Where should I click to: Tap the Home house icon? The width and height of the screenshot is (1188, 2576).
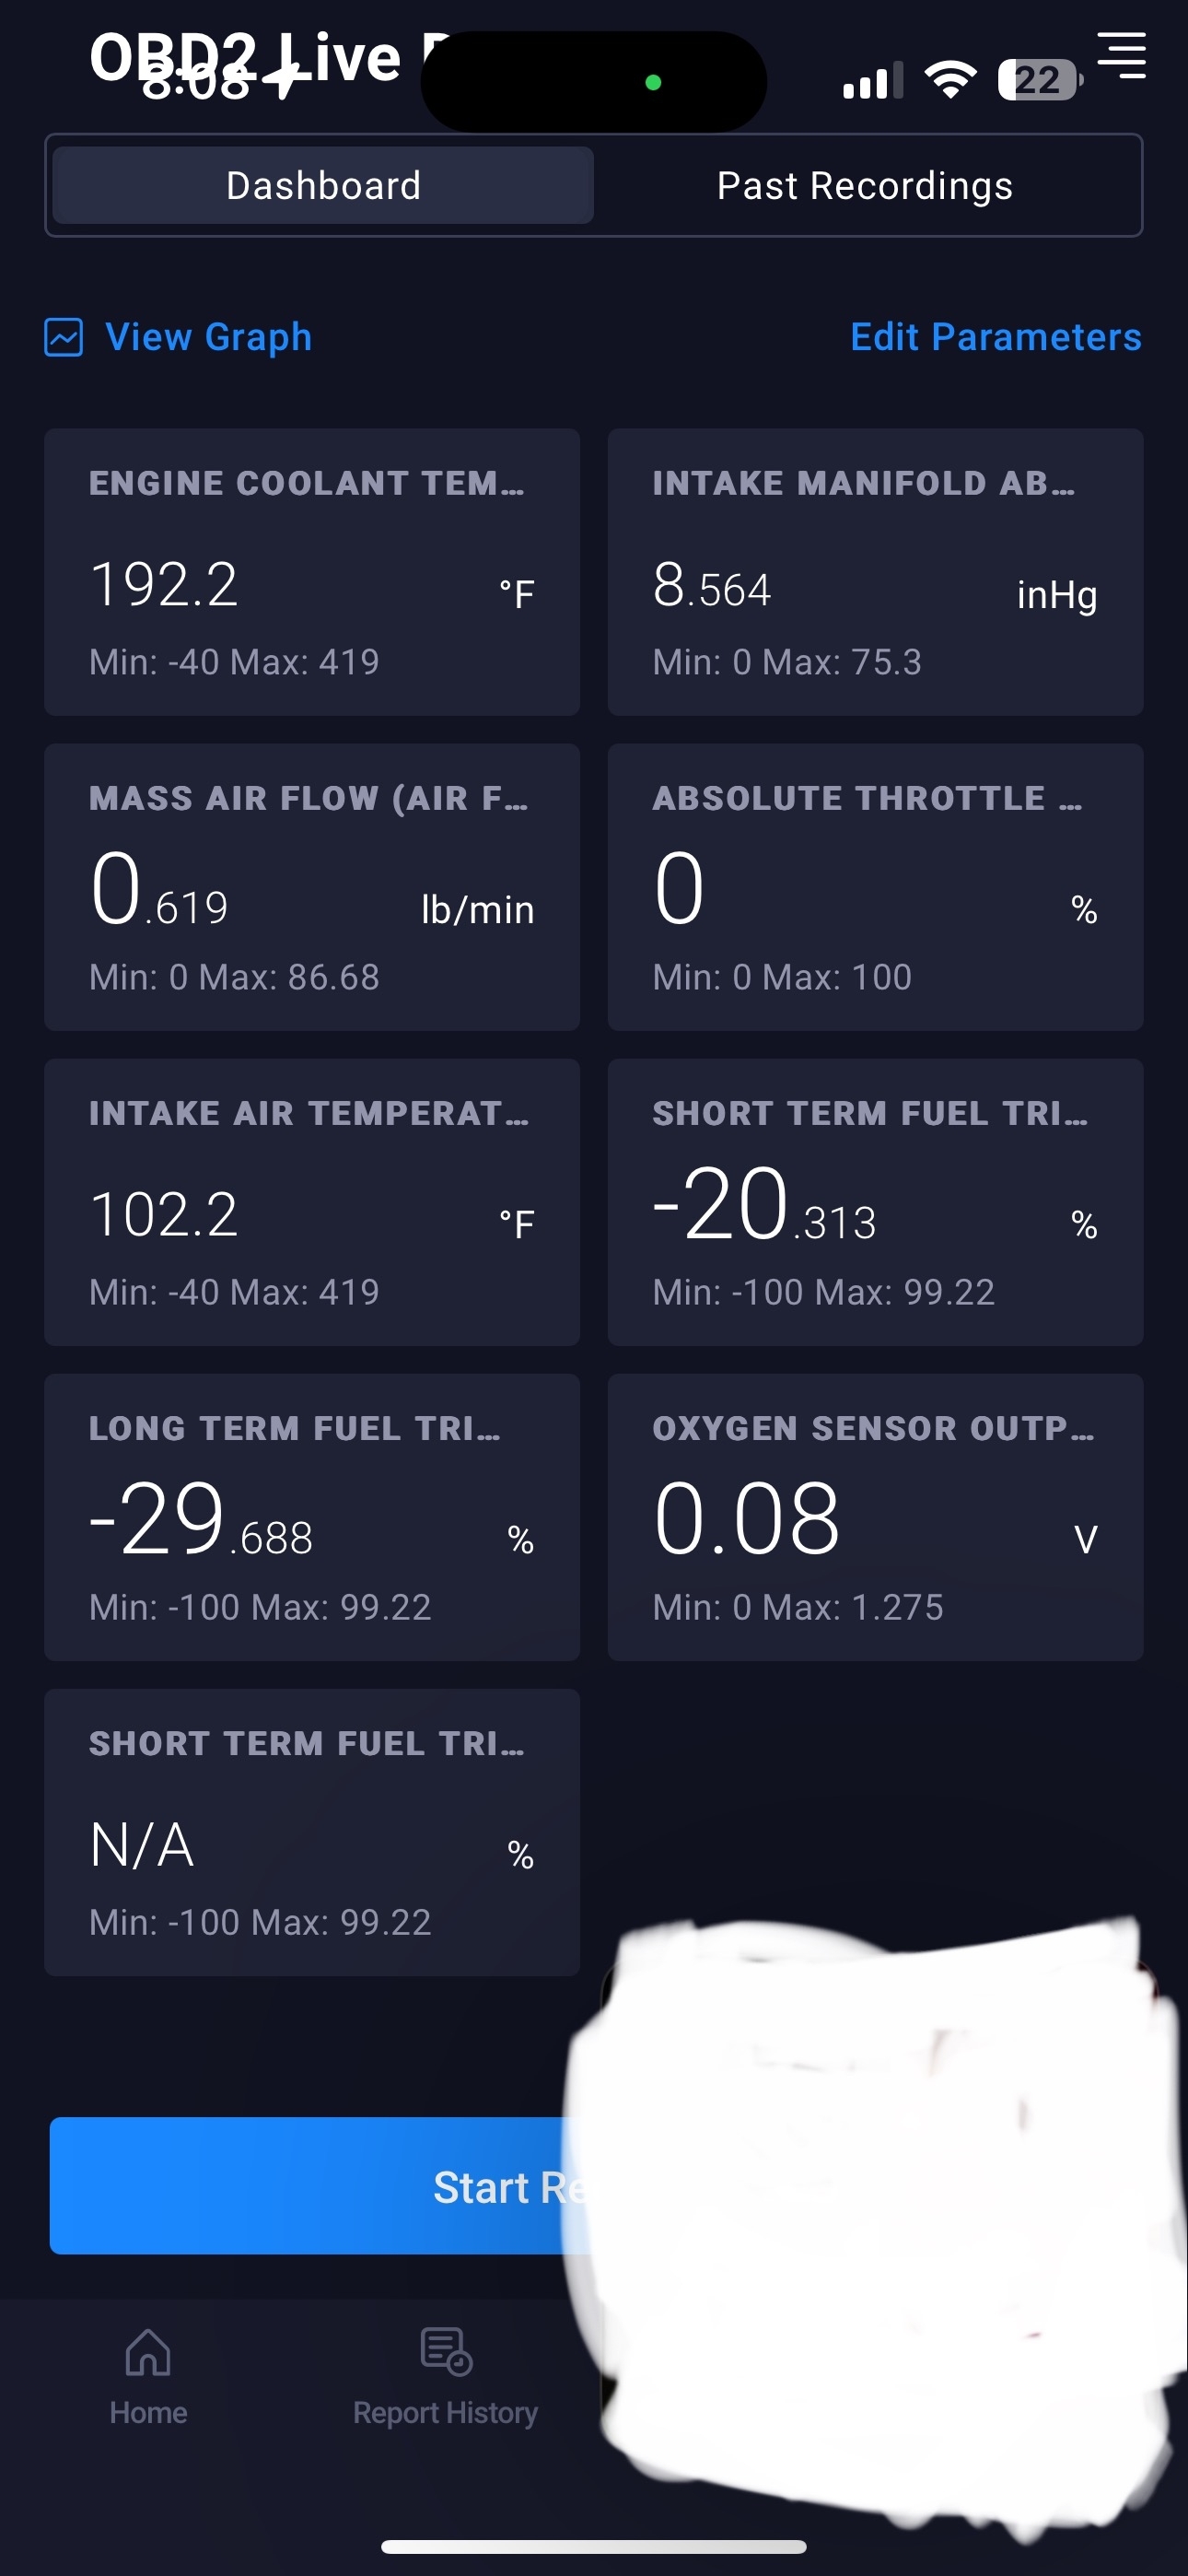point(148,2352)
